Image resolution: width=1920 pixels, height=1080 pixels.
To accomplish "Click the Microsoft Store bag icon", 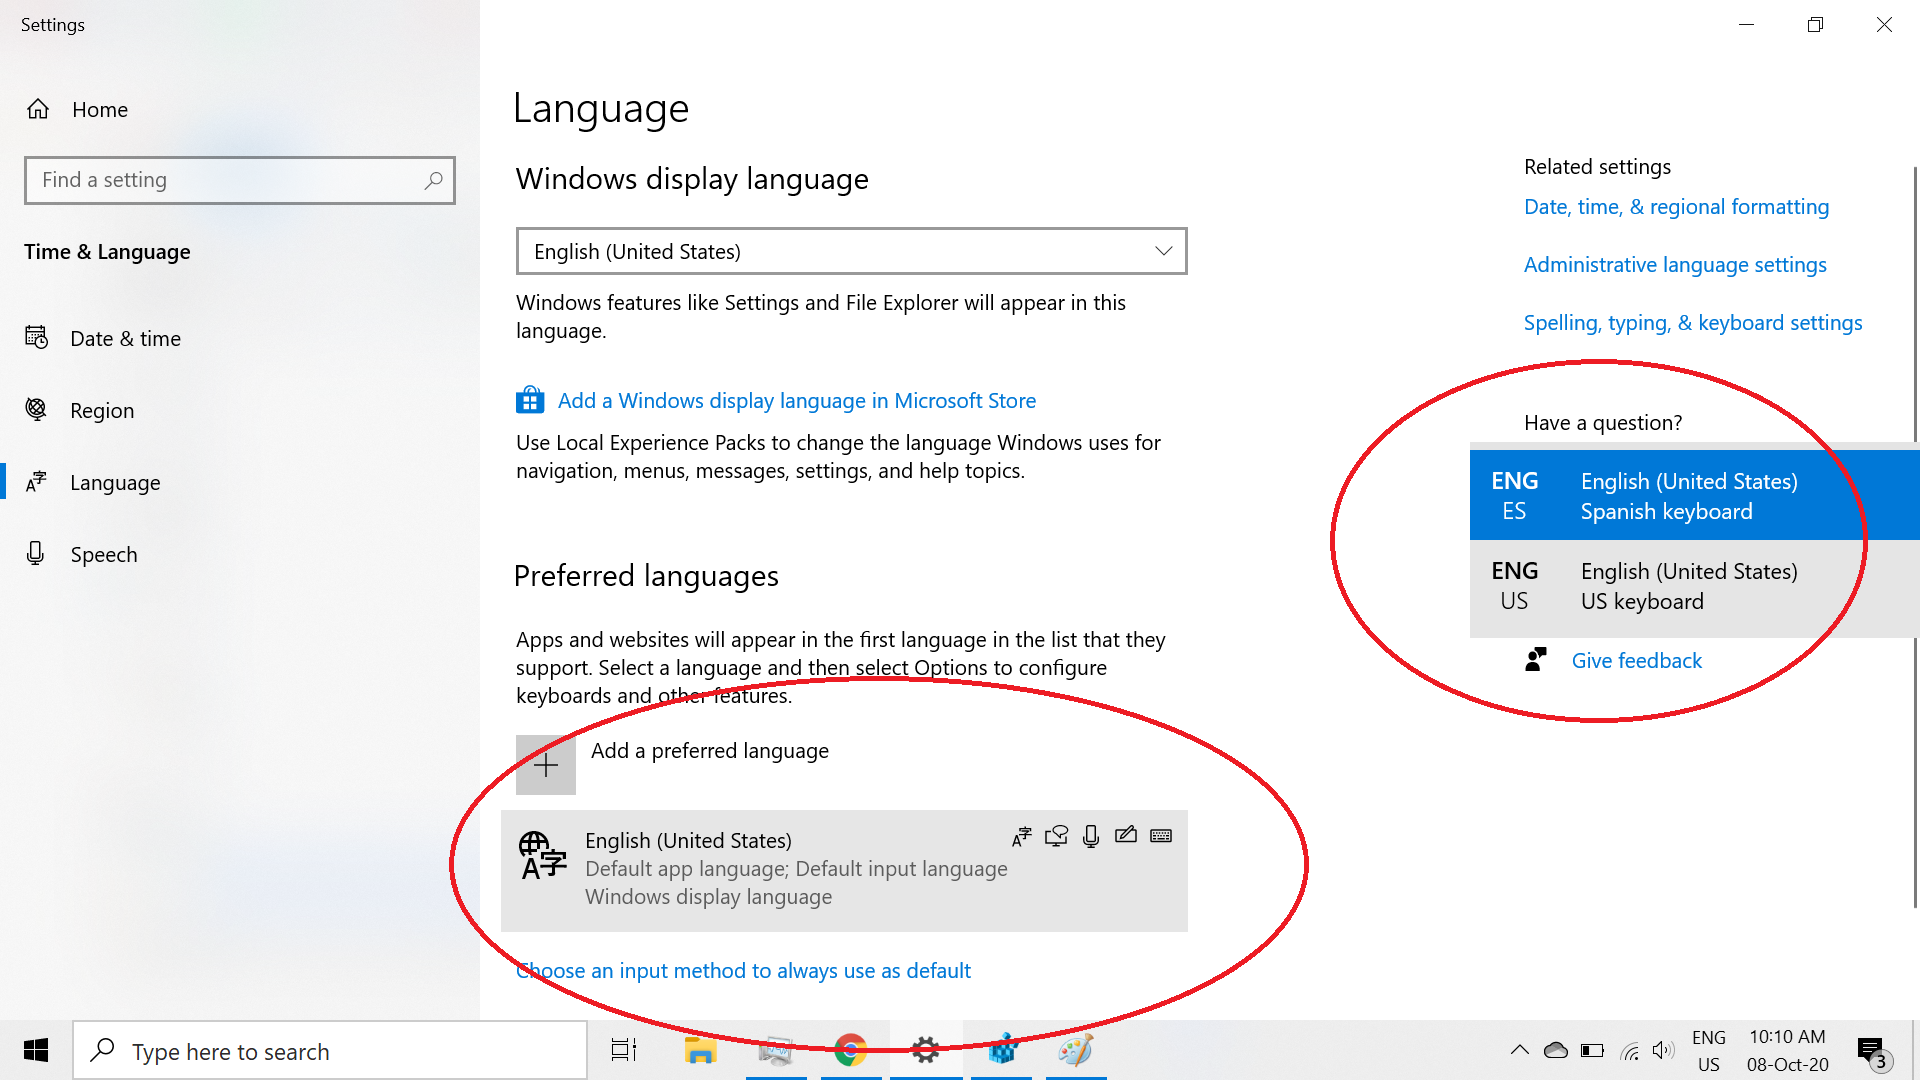I will pos(530,401).
